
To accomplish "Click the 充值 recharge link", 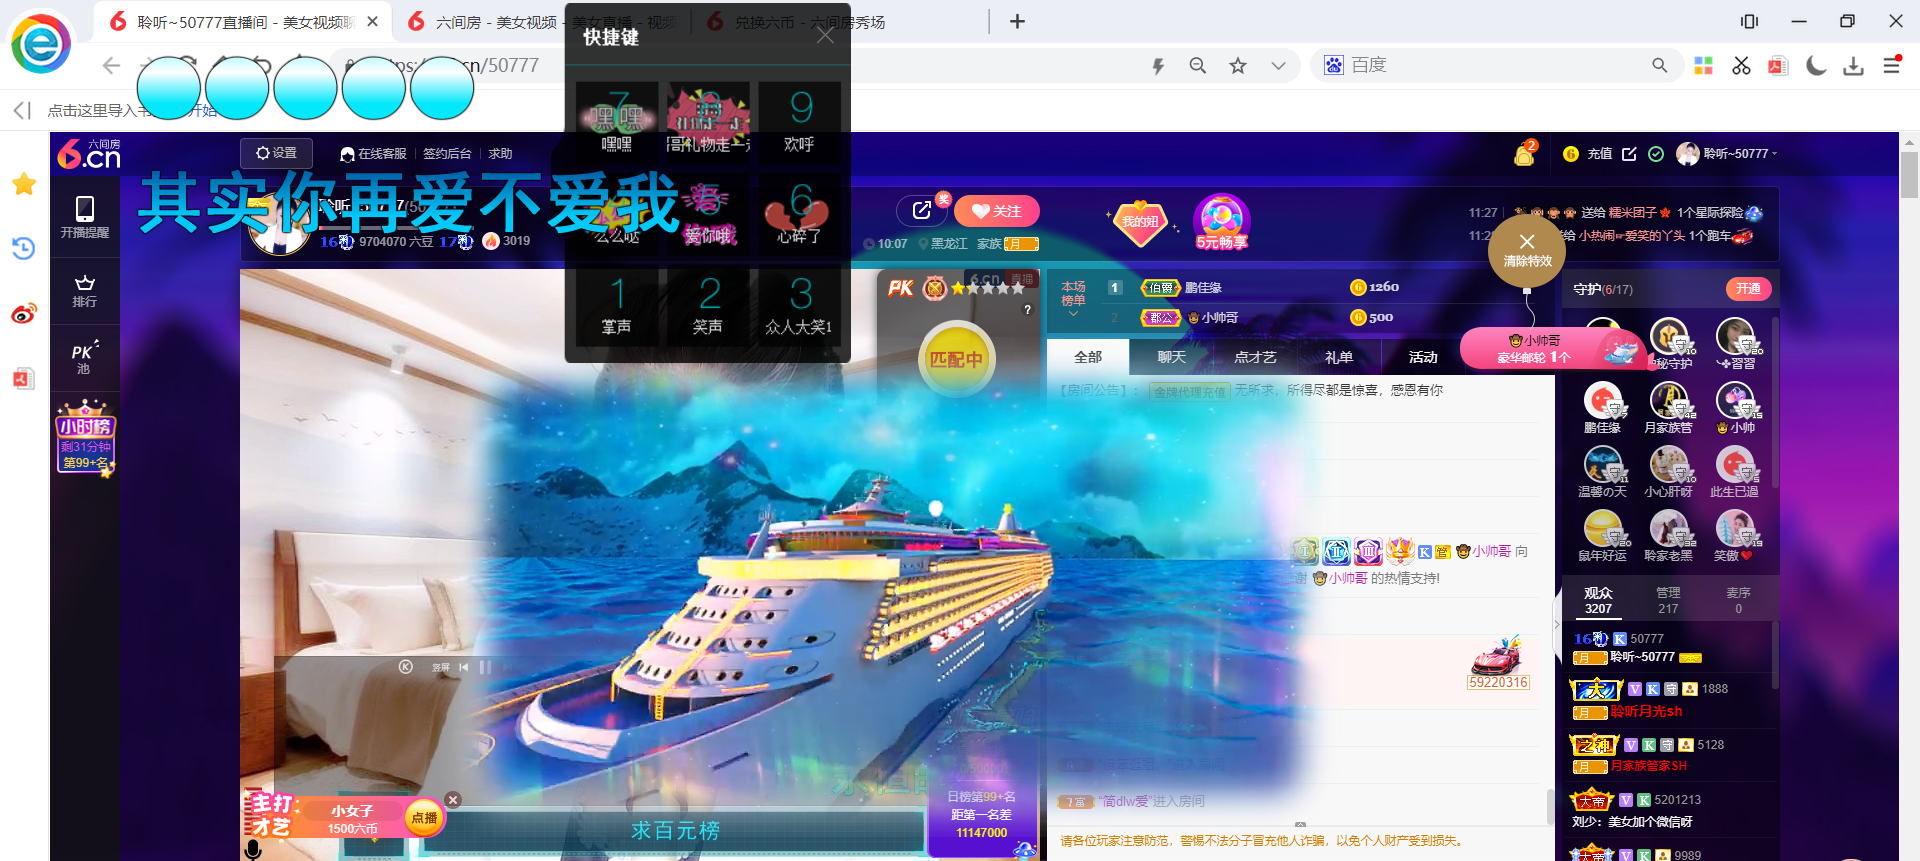I will [x=1599, y=154].
